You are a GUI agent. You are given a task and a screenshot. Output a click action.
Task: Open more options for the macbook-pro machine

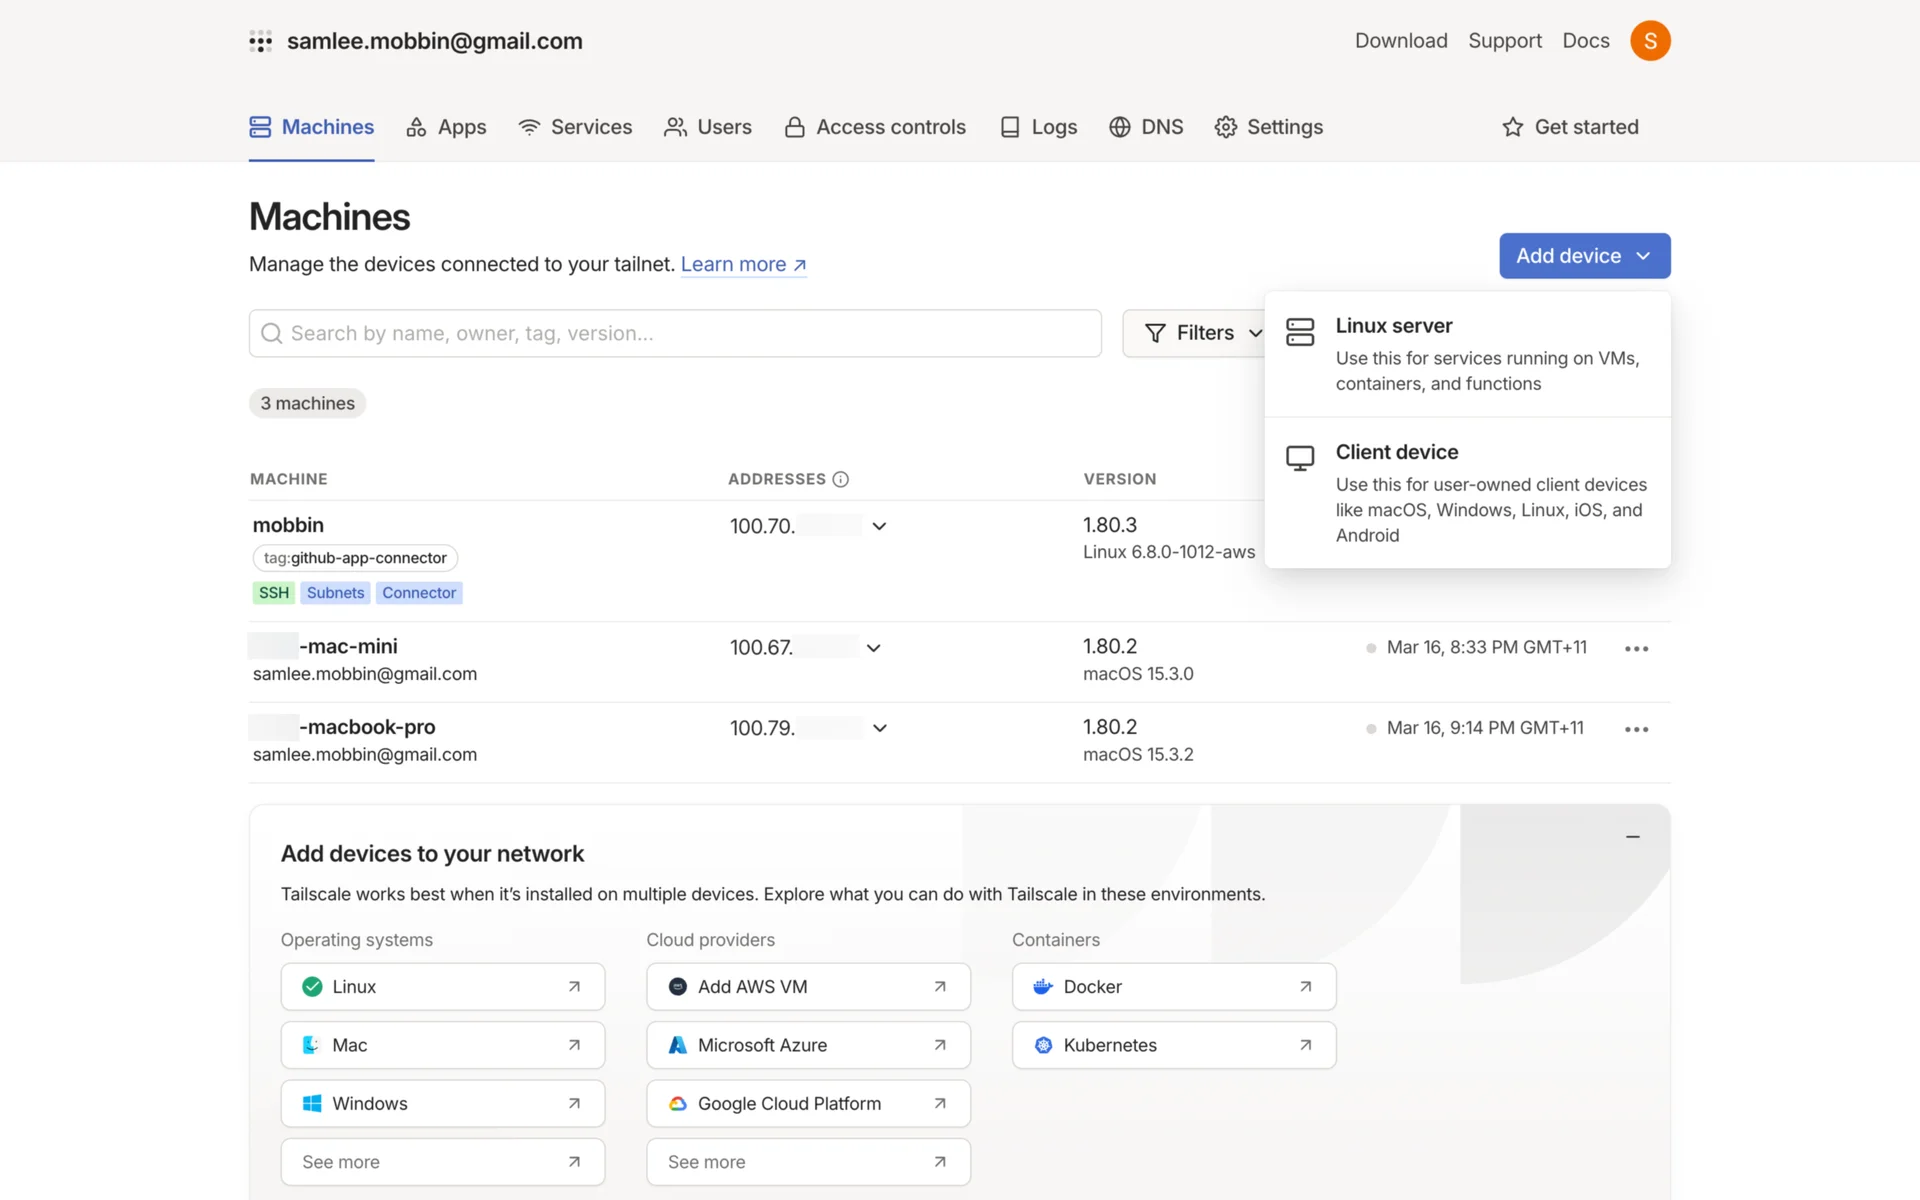[x=1636, y=729]
